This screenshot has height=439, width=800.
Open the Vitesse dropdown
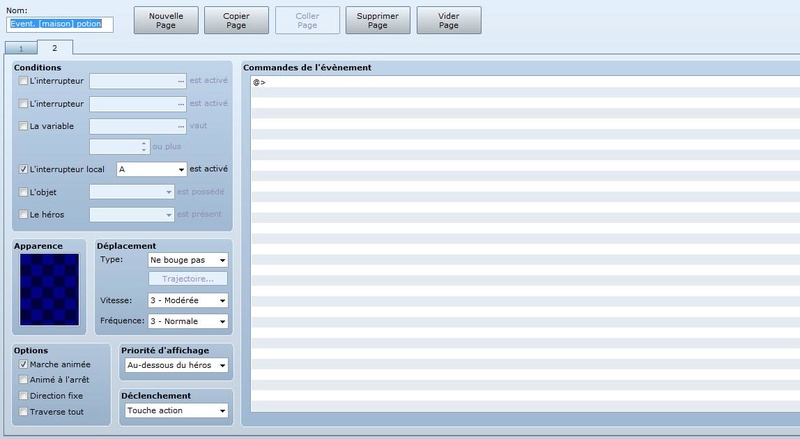pyautogui.click(x=188, y=300)
